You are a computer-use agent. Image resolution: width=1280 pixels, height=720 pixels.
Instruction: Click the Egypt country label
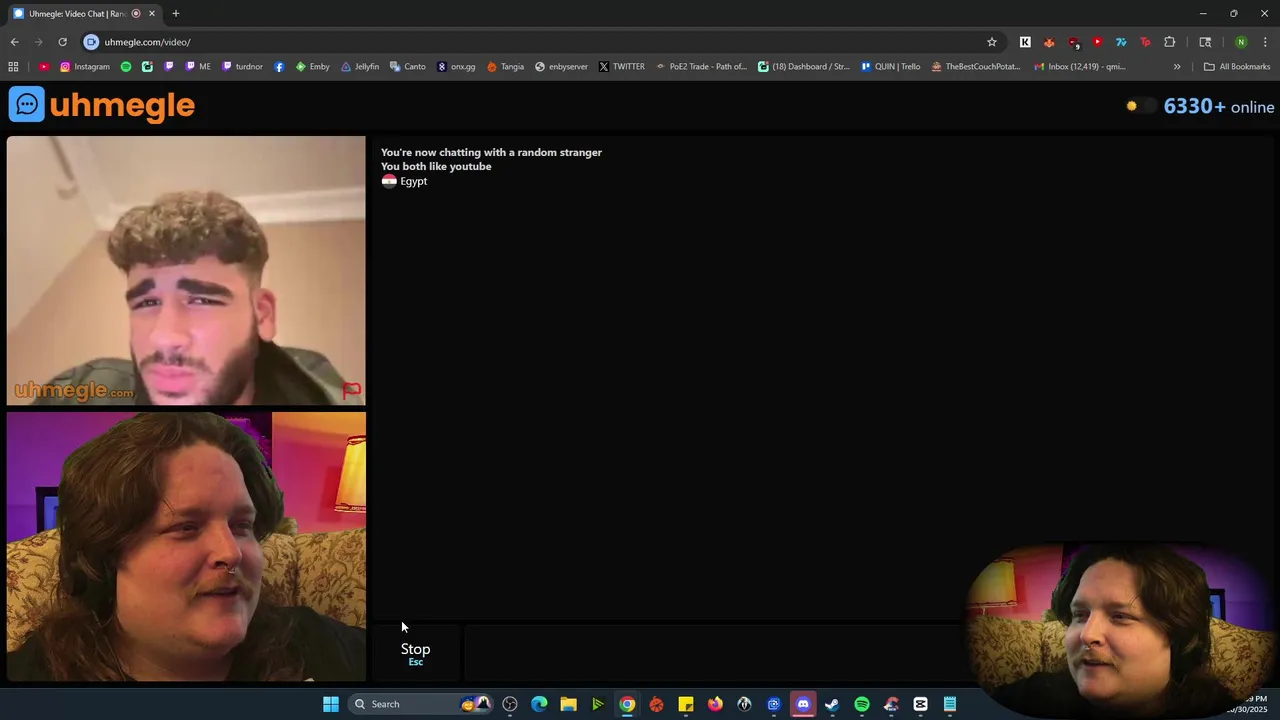405,181
